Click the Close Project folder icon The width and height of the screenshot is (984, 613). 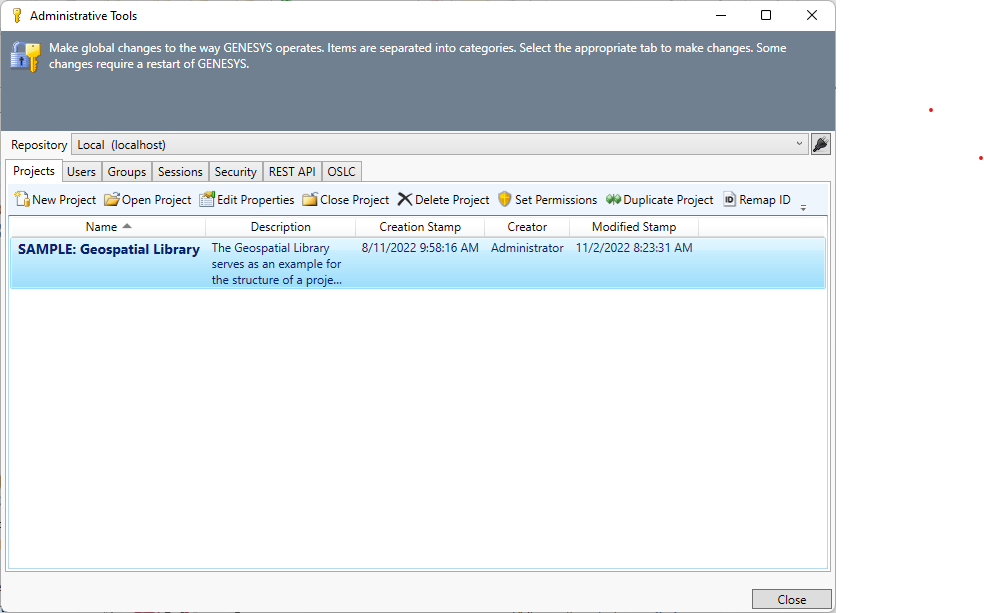point(310,200)
